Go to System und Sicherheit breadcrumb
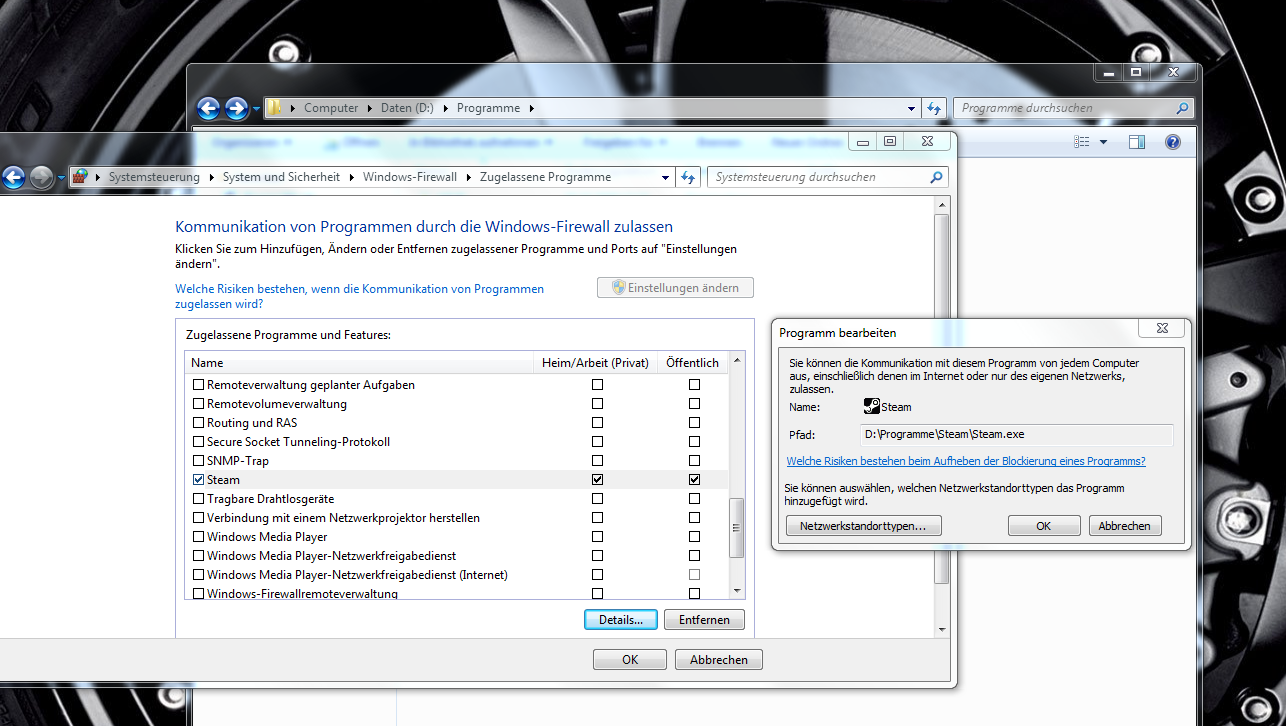The width and height of the screenshot is (1286, 726). pos(281,177)
